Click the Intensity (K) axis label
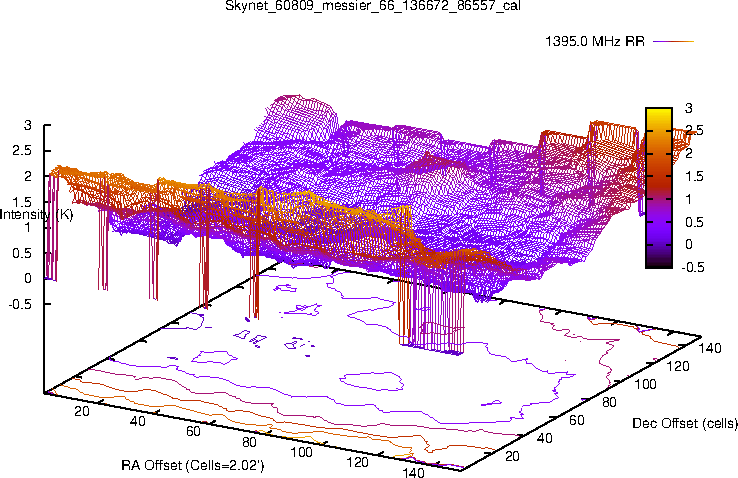The width and height of the screenshot is (738, 478). [36, 215]
